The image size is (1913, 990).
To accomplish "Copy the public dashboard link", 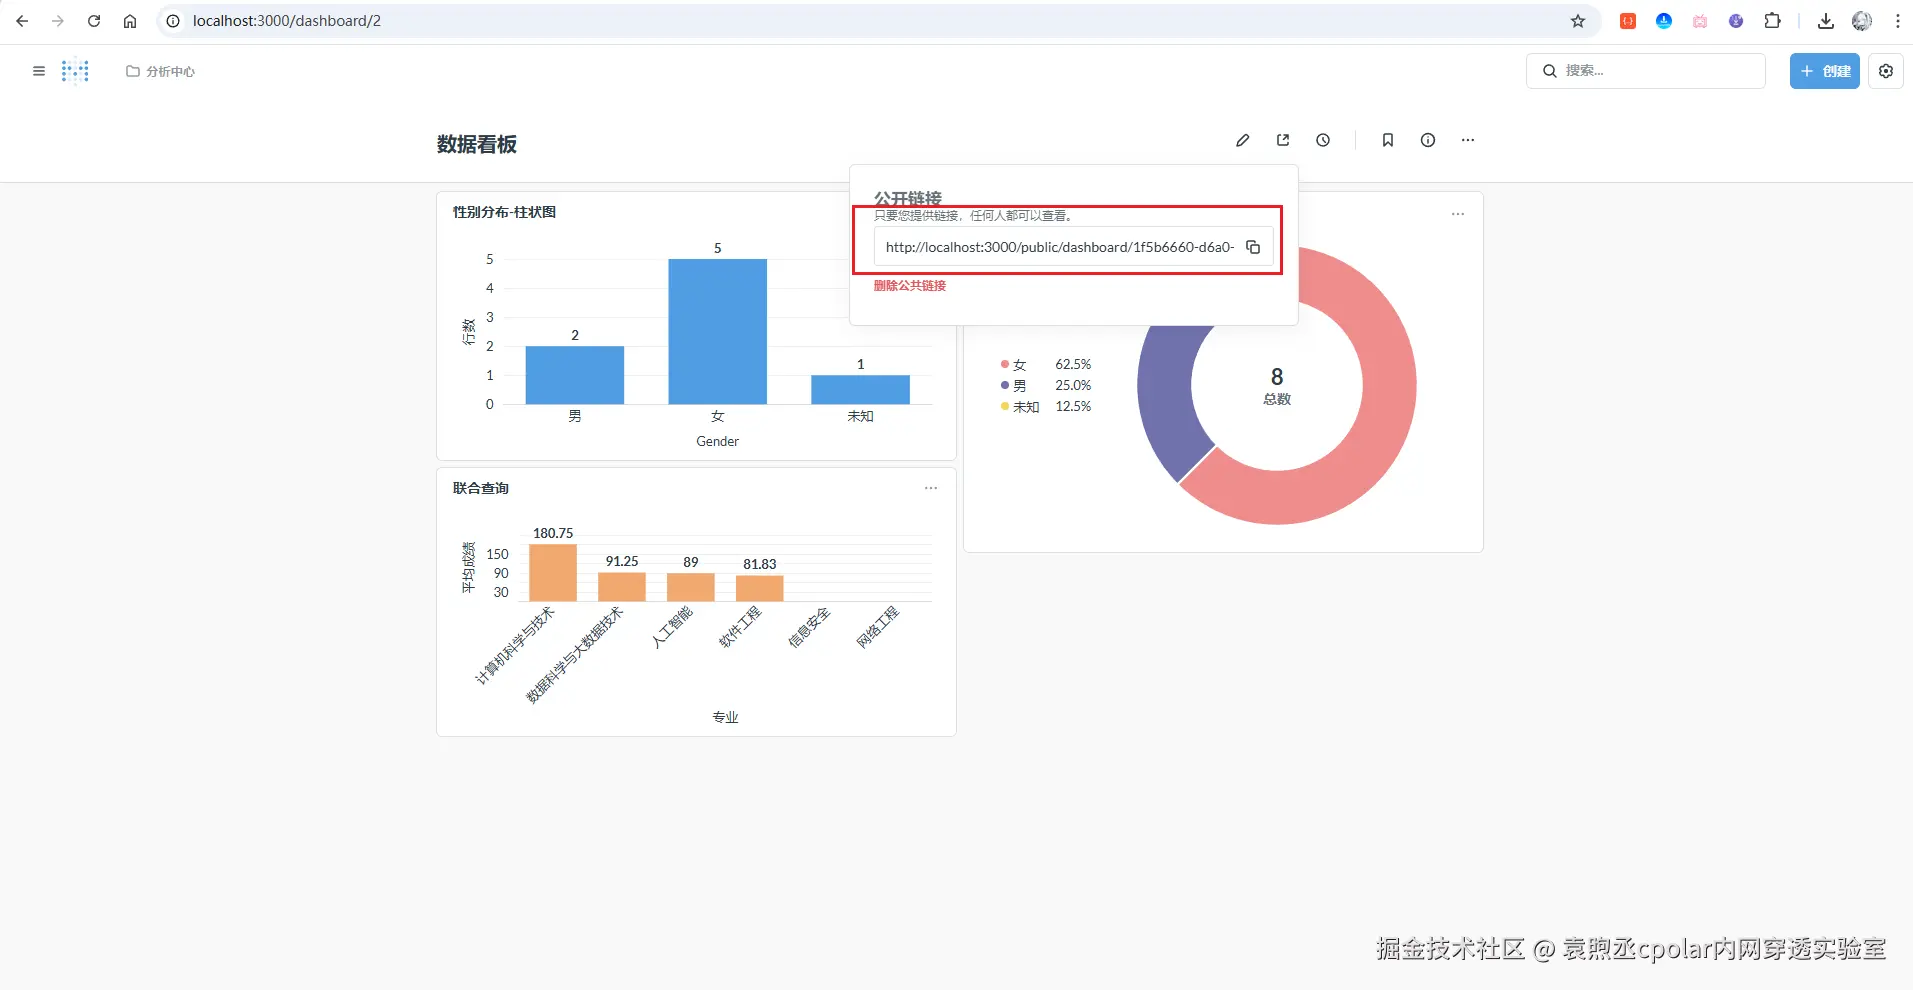I will [1253, 247].
